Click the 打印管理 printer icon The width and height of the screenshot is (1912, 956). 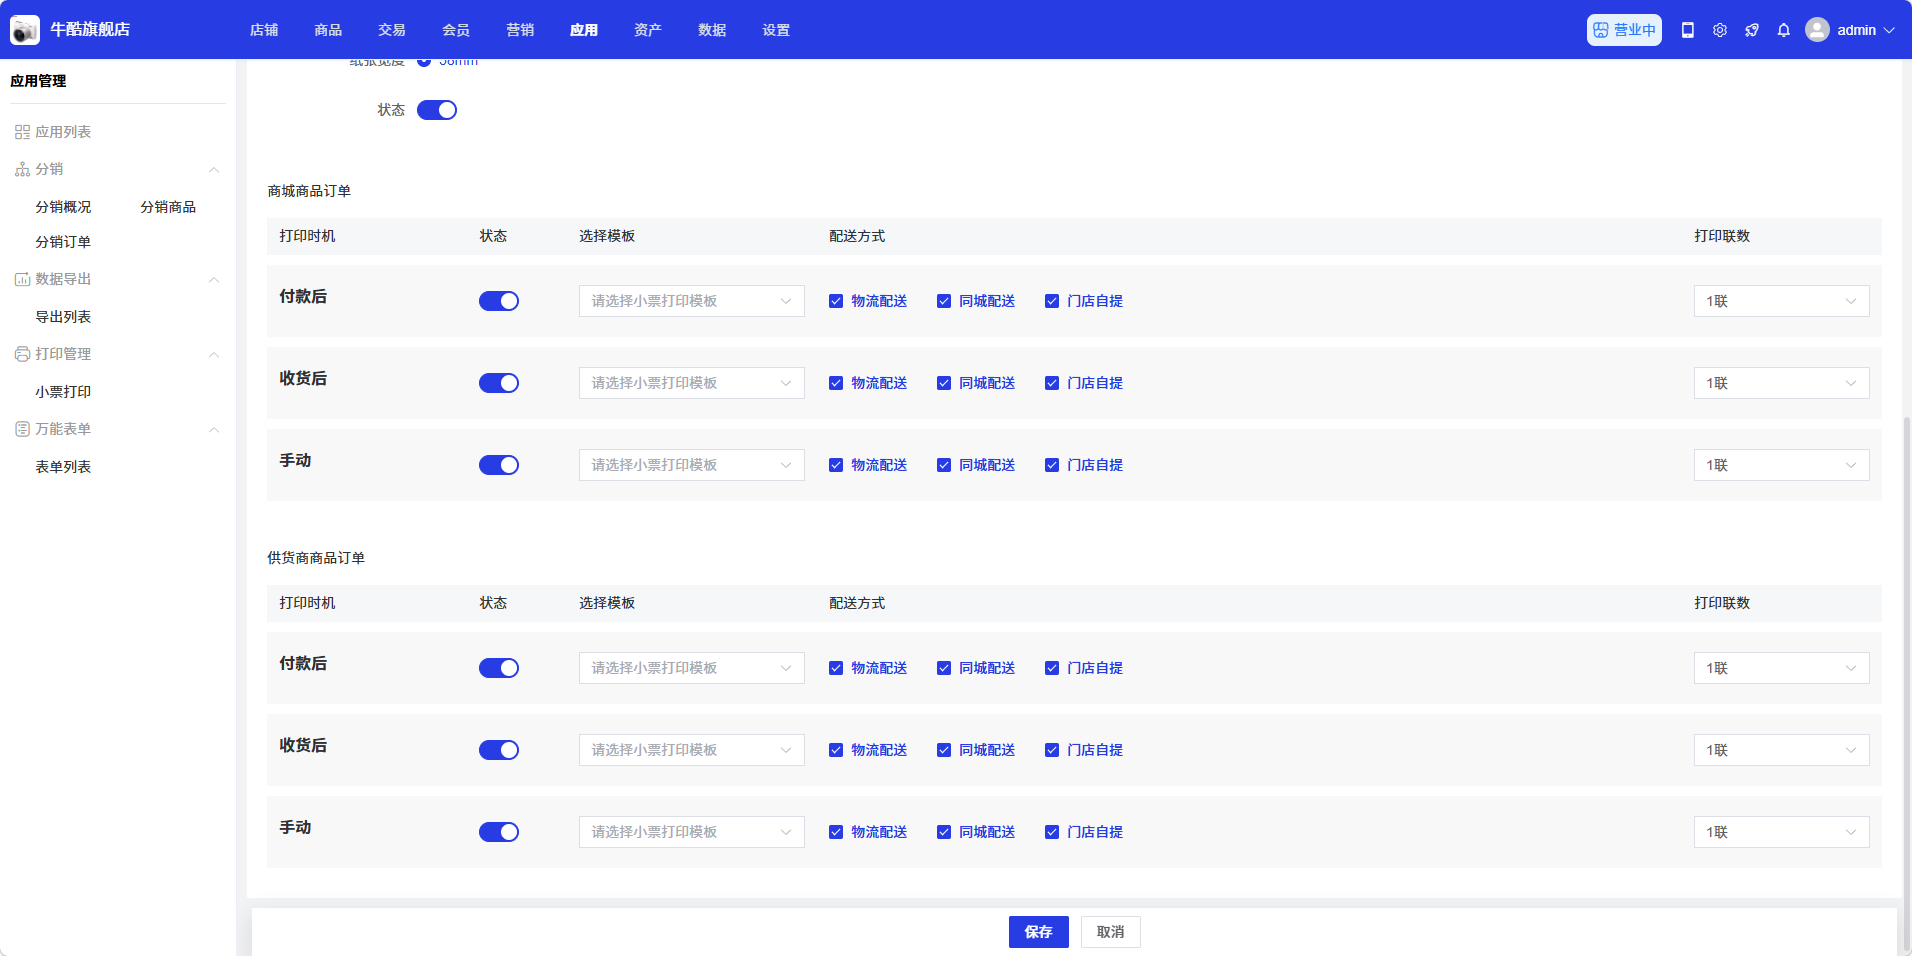(22, 354)
